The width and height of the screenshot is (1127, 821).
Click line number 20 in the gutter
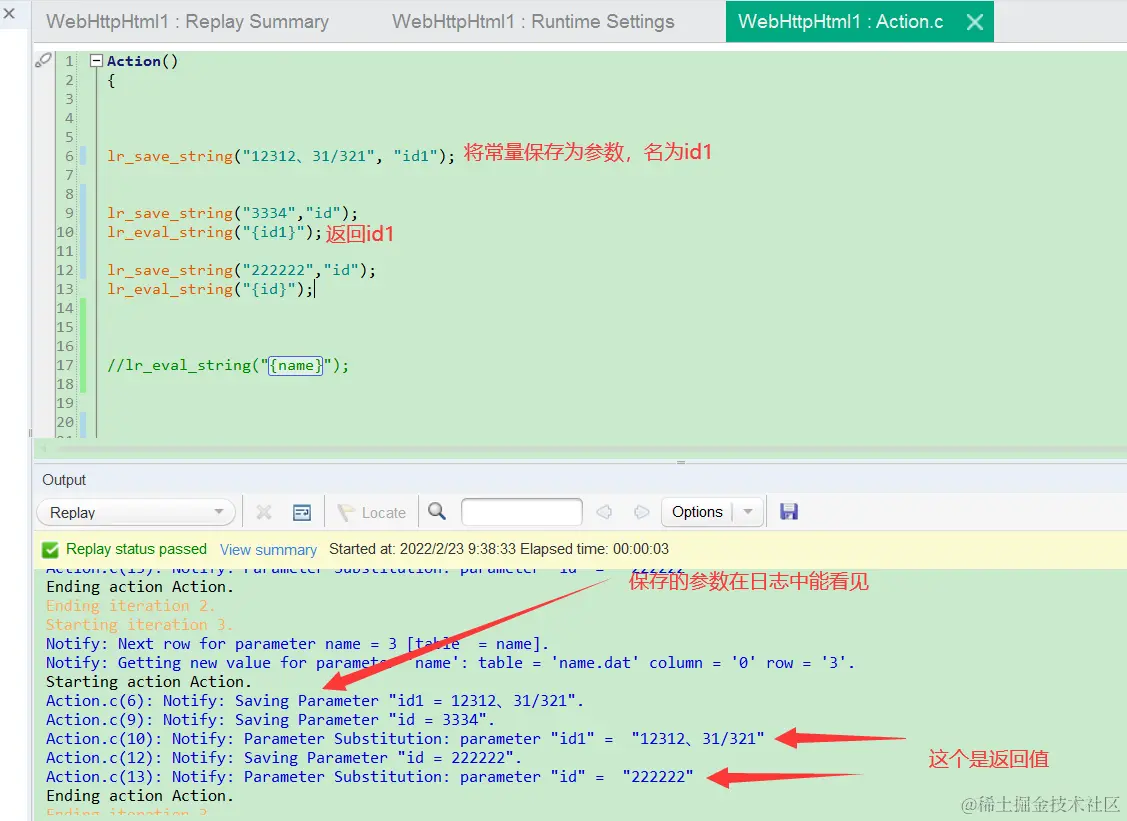click(x=65, y=422)
